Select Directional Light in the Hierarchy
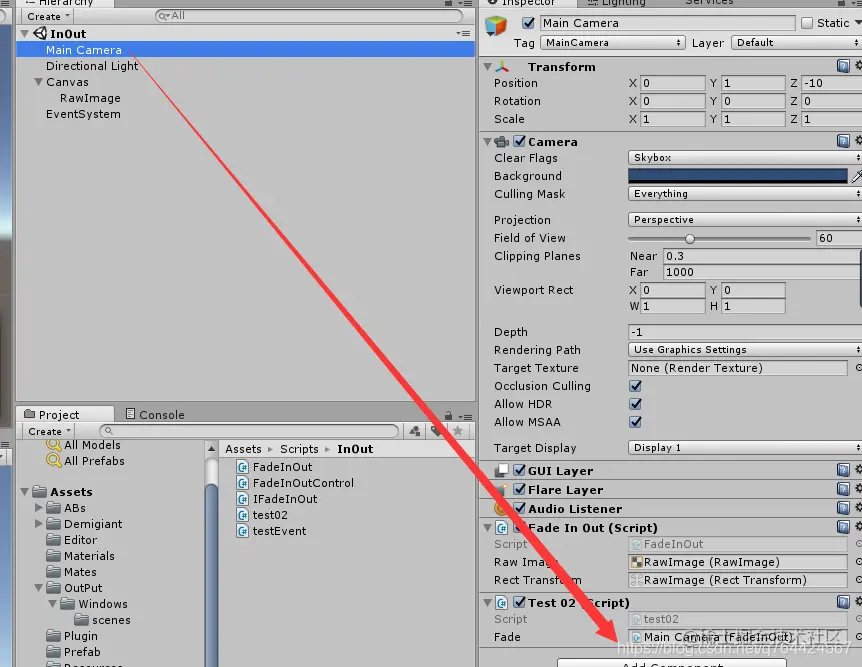862x667 pixels. pos(92,66)
